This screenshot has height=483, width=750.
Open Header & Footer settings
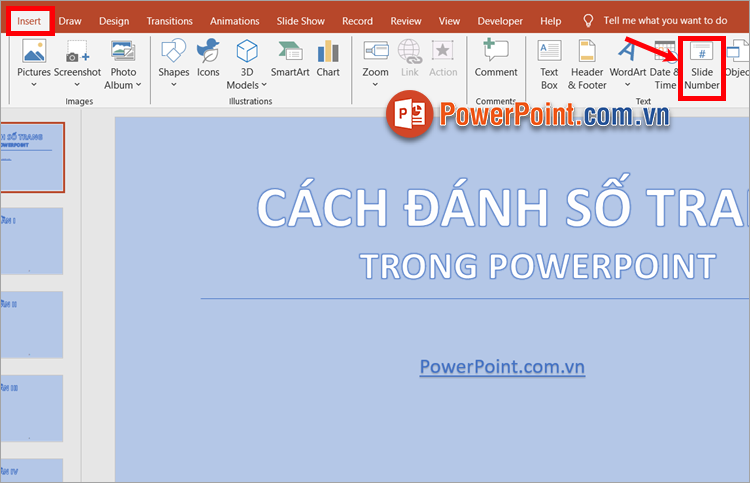[x=587, y=65]
